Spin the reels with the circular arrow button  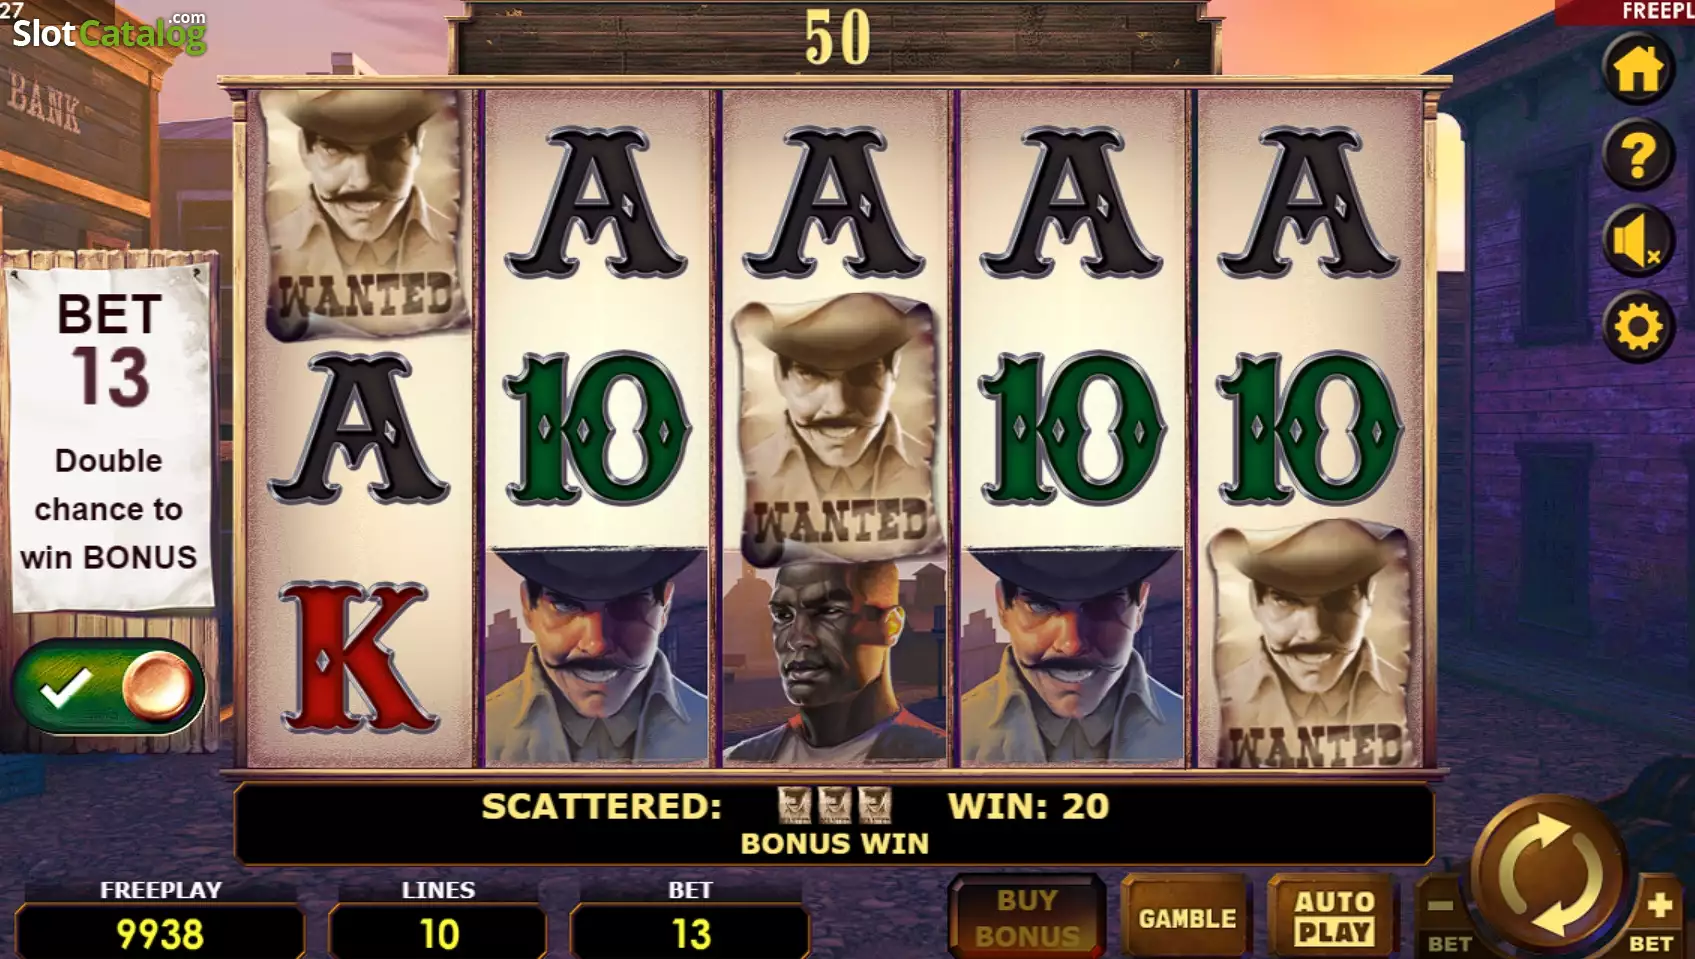tap(1549, 873)
